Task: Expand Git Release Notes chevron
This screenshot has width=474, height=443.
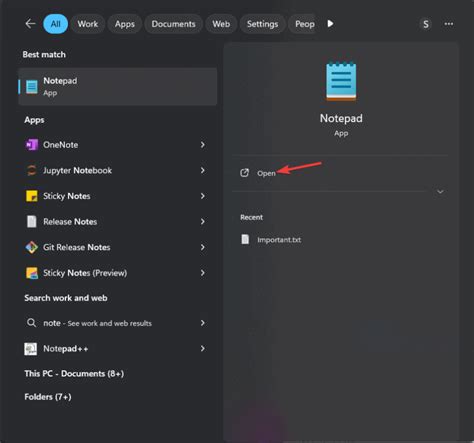Action: [x=203, y=247]
